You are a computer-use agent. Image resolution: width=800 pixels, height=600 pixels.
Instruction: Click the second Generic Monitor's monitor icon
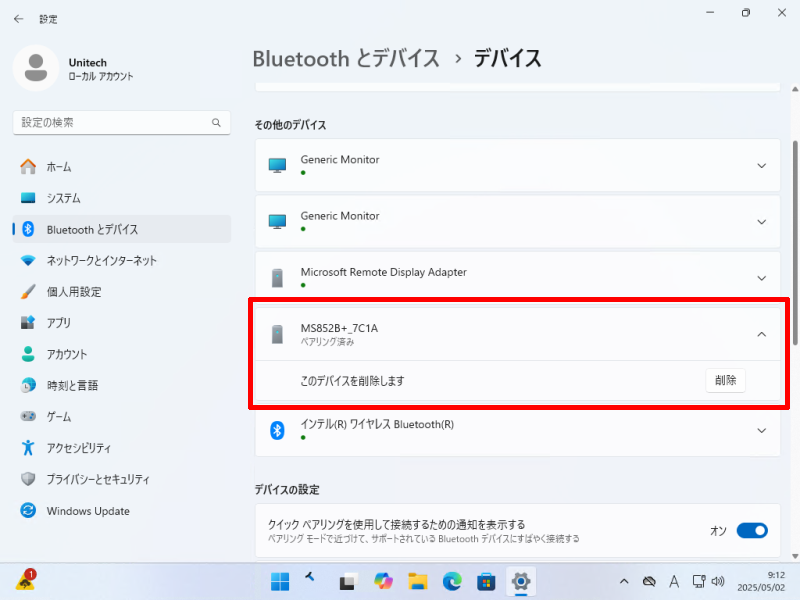(x=278, y=221)
